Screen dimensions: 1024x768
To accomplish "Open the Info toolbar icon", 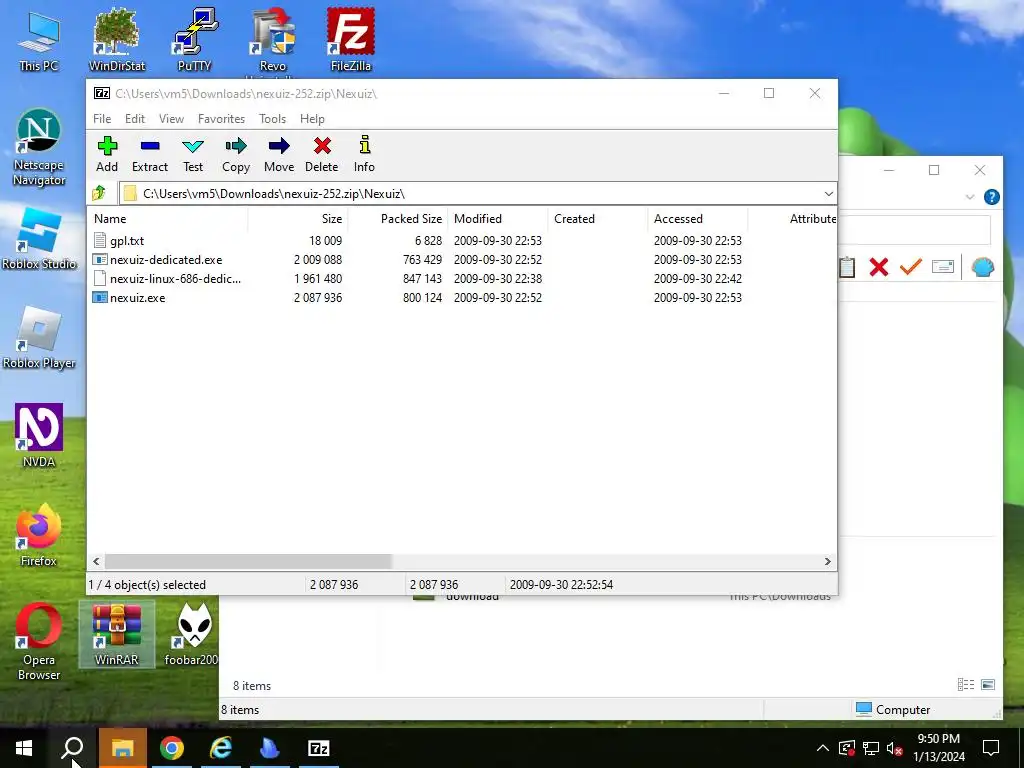I will click(364, 155).
